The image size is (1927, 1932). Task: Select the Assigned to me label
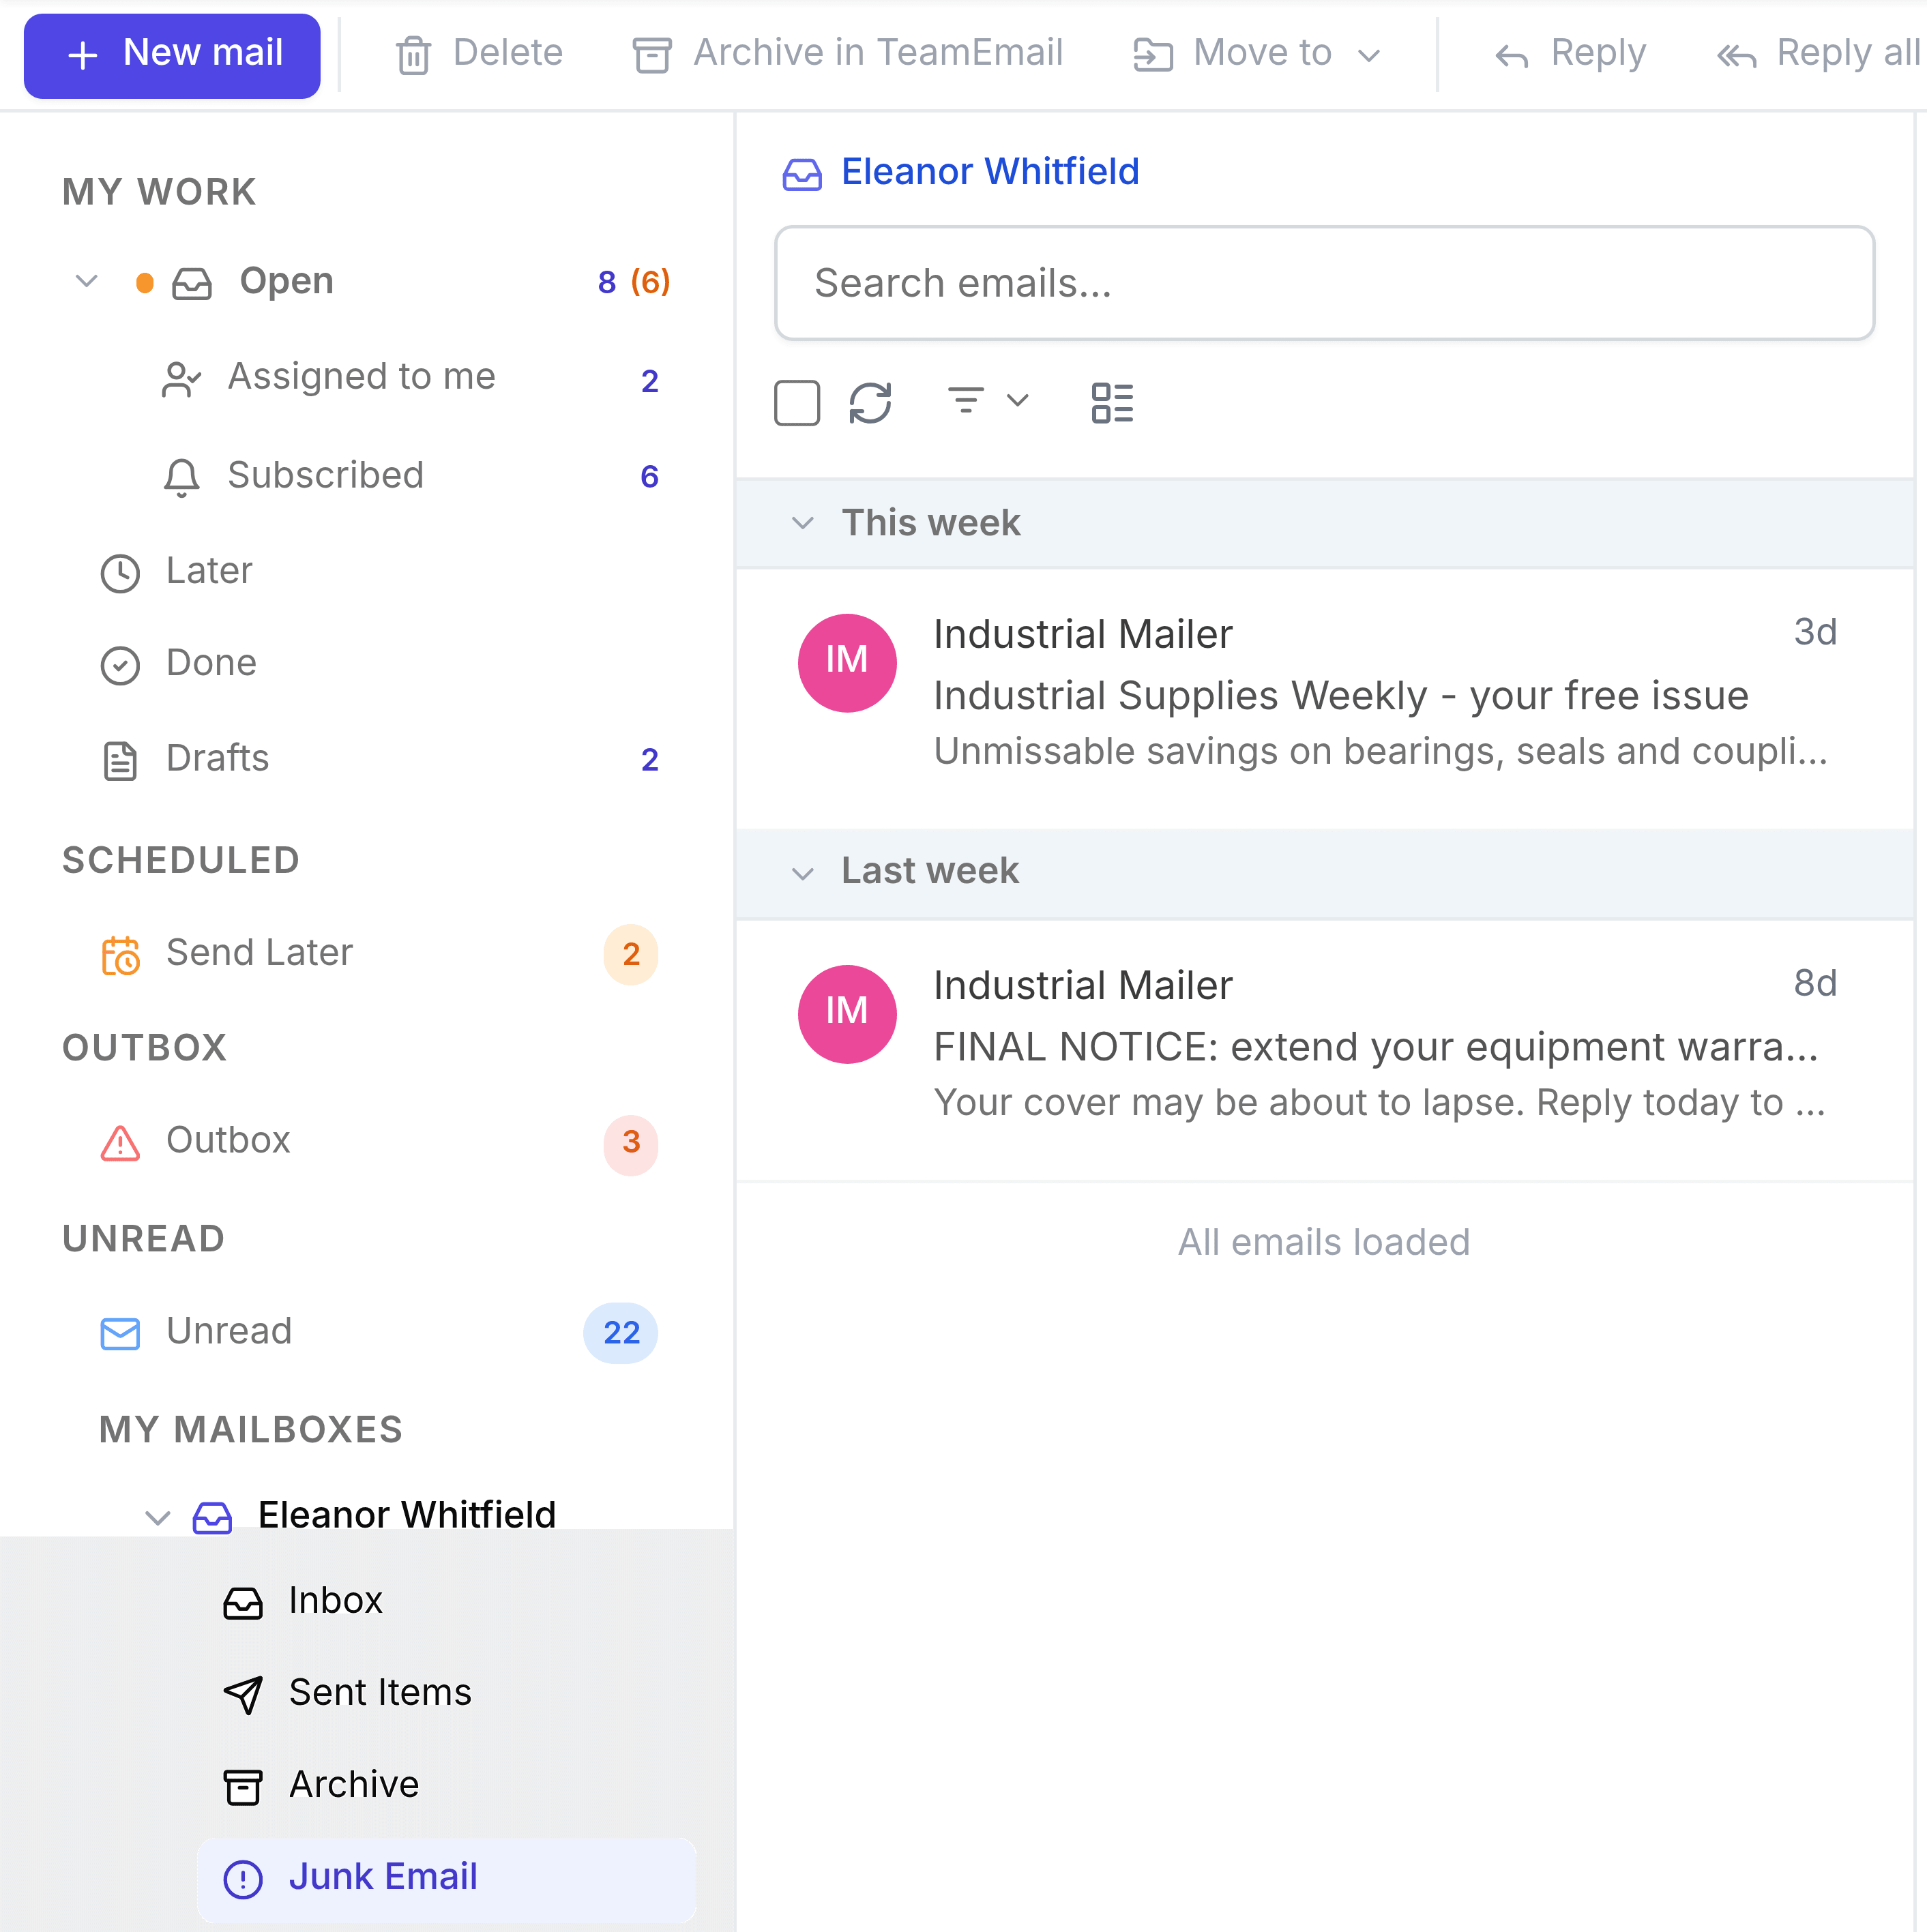click(362, 377)
